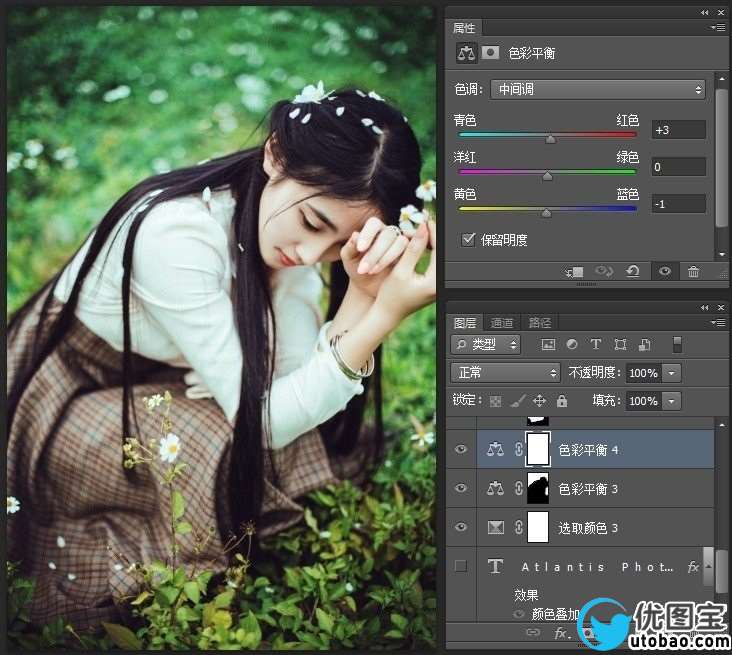Lock all padlock icon
This screenshot has height=655, width=732.
click(x=562, y=401)
